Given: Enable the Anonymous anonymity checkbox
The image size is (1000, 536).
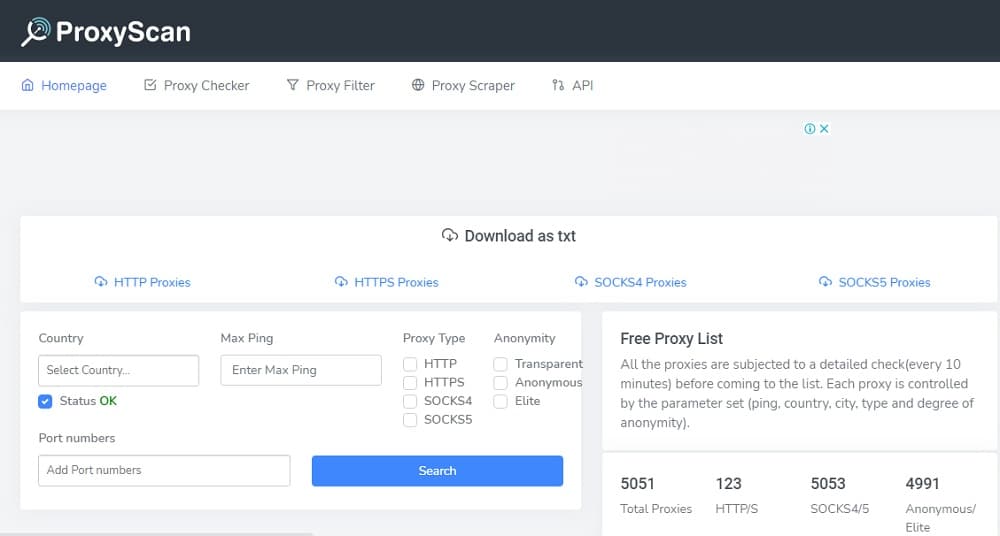Looking at the screenshot, I should 501,383.
